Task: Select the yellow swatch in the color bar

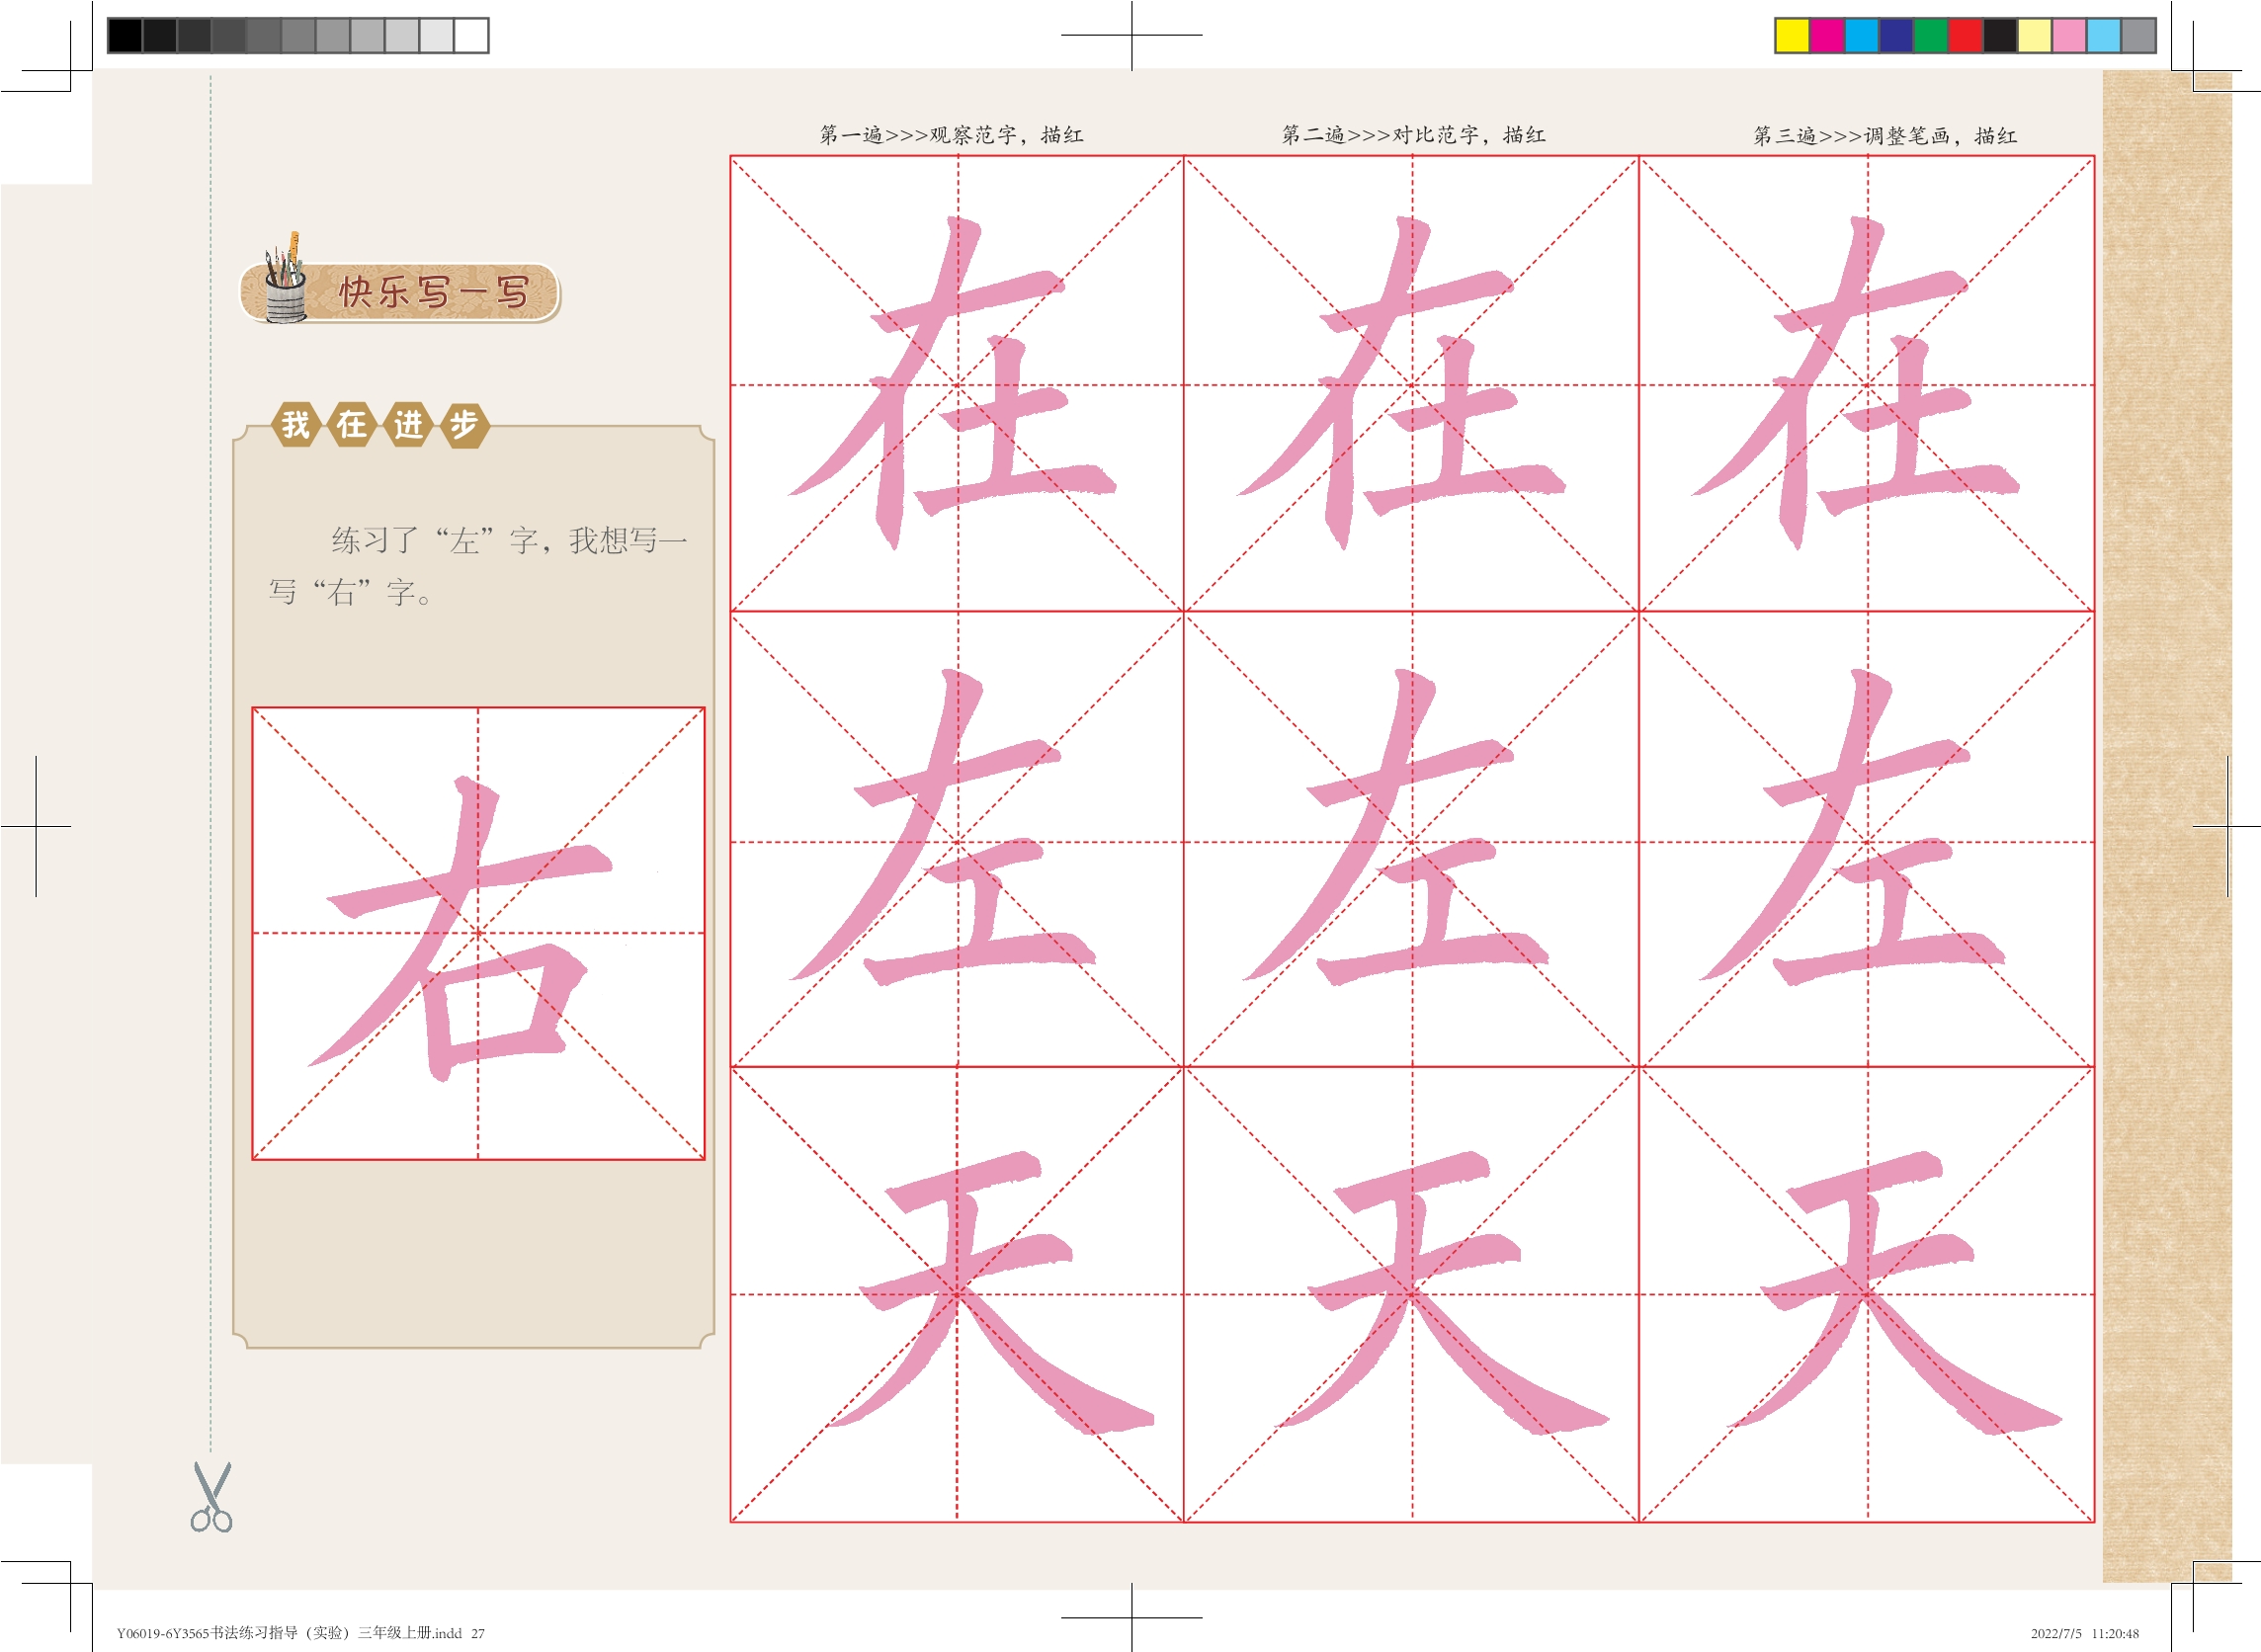Action: (x=1792, y=35)
